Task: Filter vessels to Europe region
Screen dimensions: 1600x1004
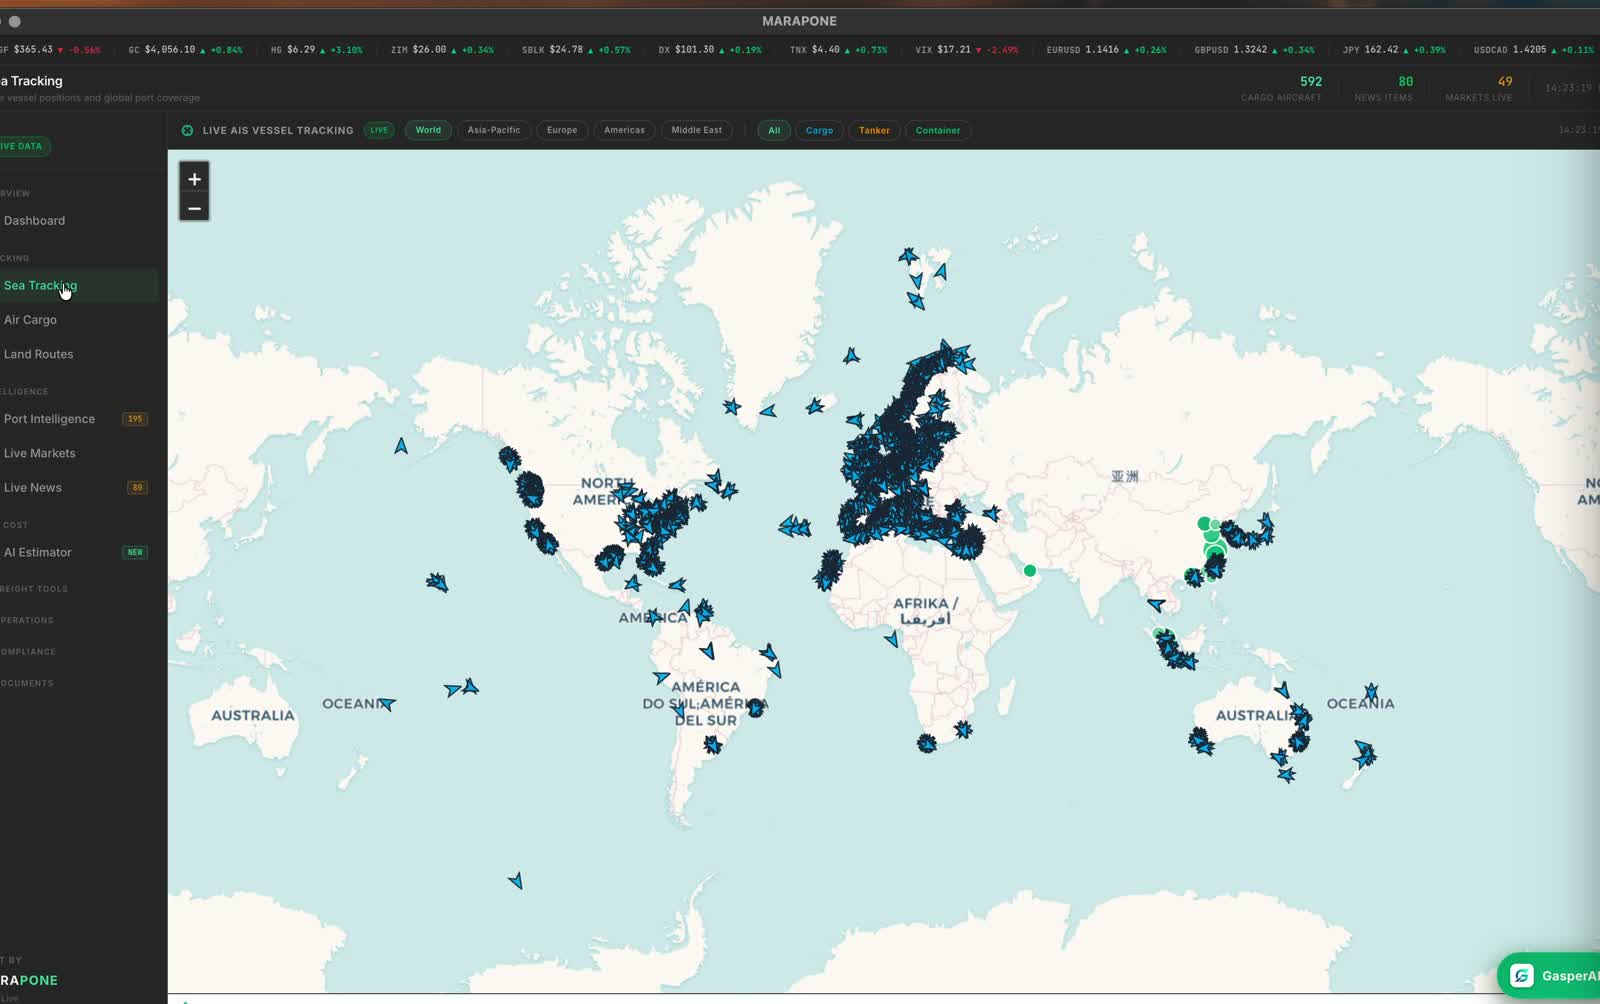Action: (x=562, y=130)
